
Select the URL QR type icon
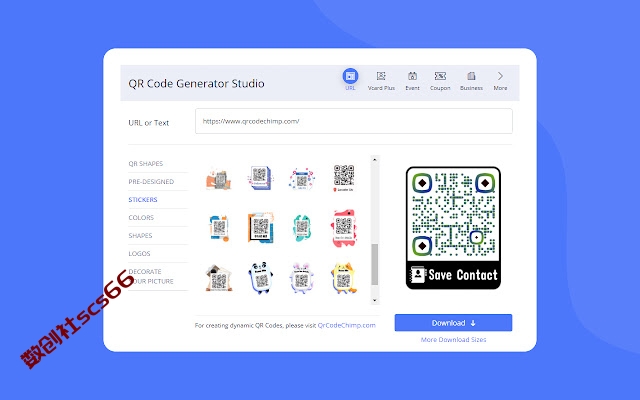click(x=350, y=76)
